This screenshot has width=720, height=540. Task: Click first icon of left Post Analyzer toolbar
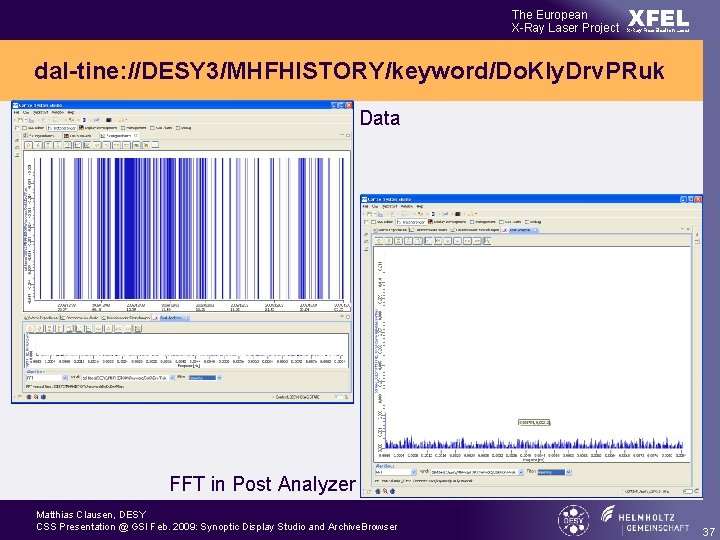click(30, 328)
